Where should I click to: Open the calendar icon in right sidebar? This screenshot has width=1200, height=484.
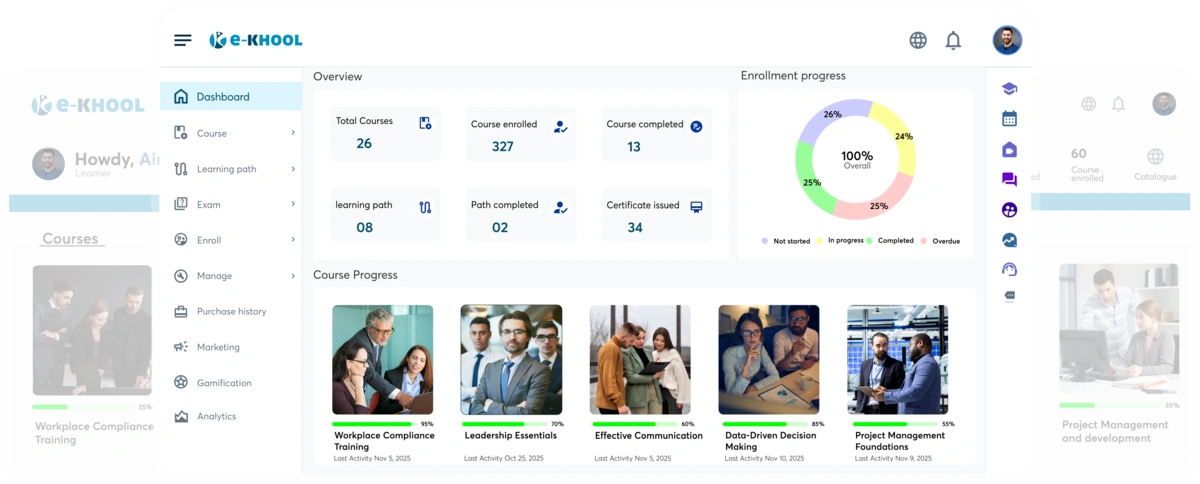(x=1009, y=119)
